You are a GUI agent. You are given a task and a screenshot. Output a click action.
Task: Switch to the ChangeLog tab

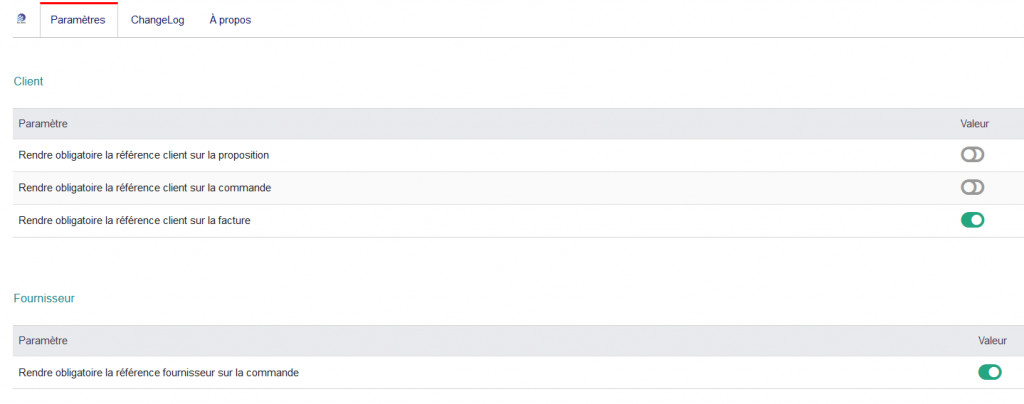157,20
